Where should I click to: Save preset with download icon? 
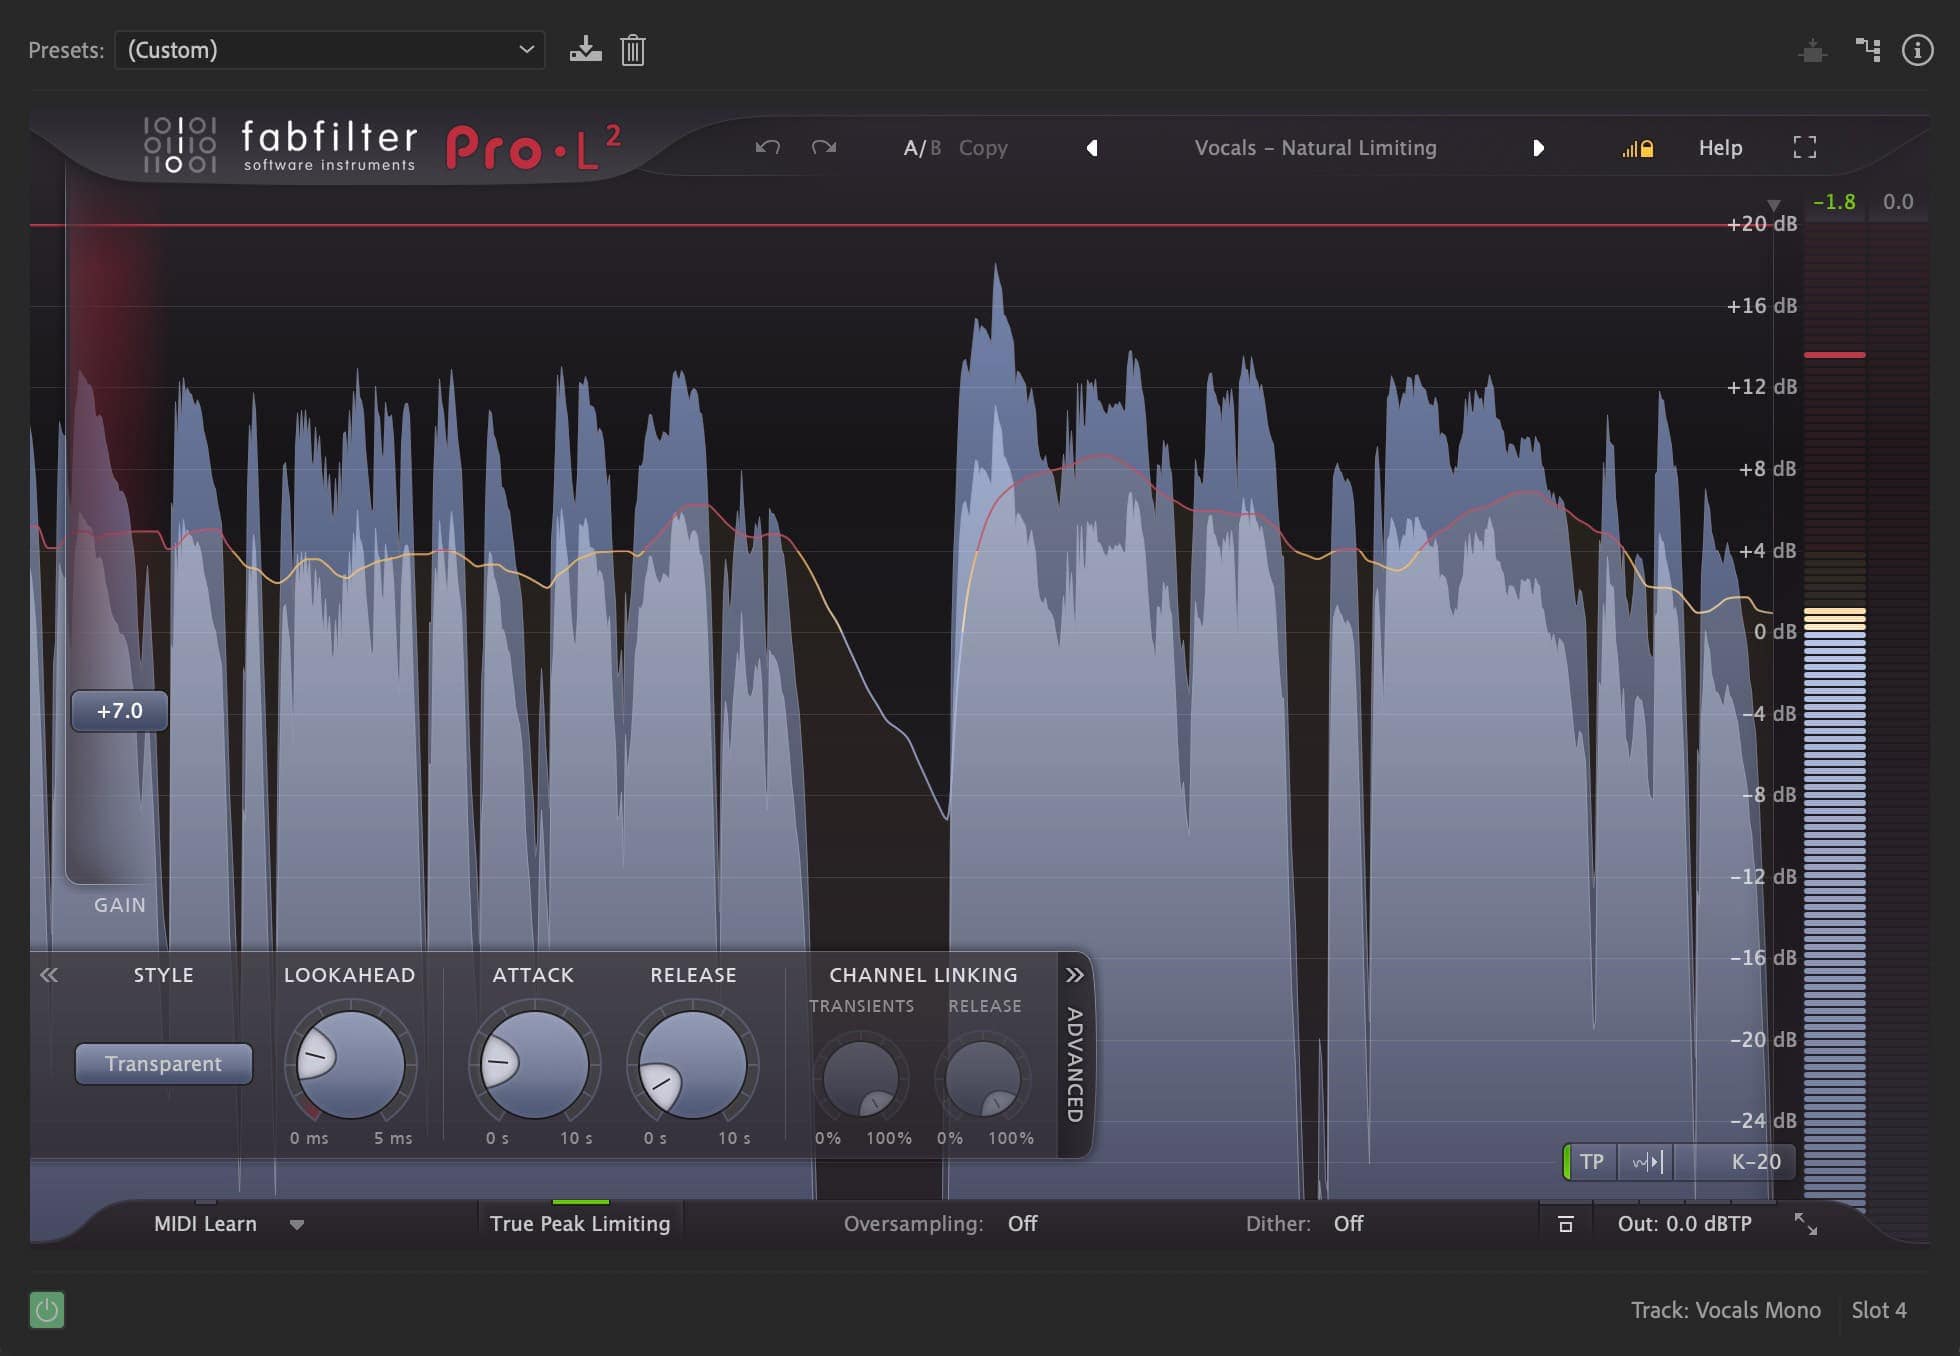pos(585,50)
